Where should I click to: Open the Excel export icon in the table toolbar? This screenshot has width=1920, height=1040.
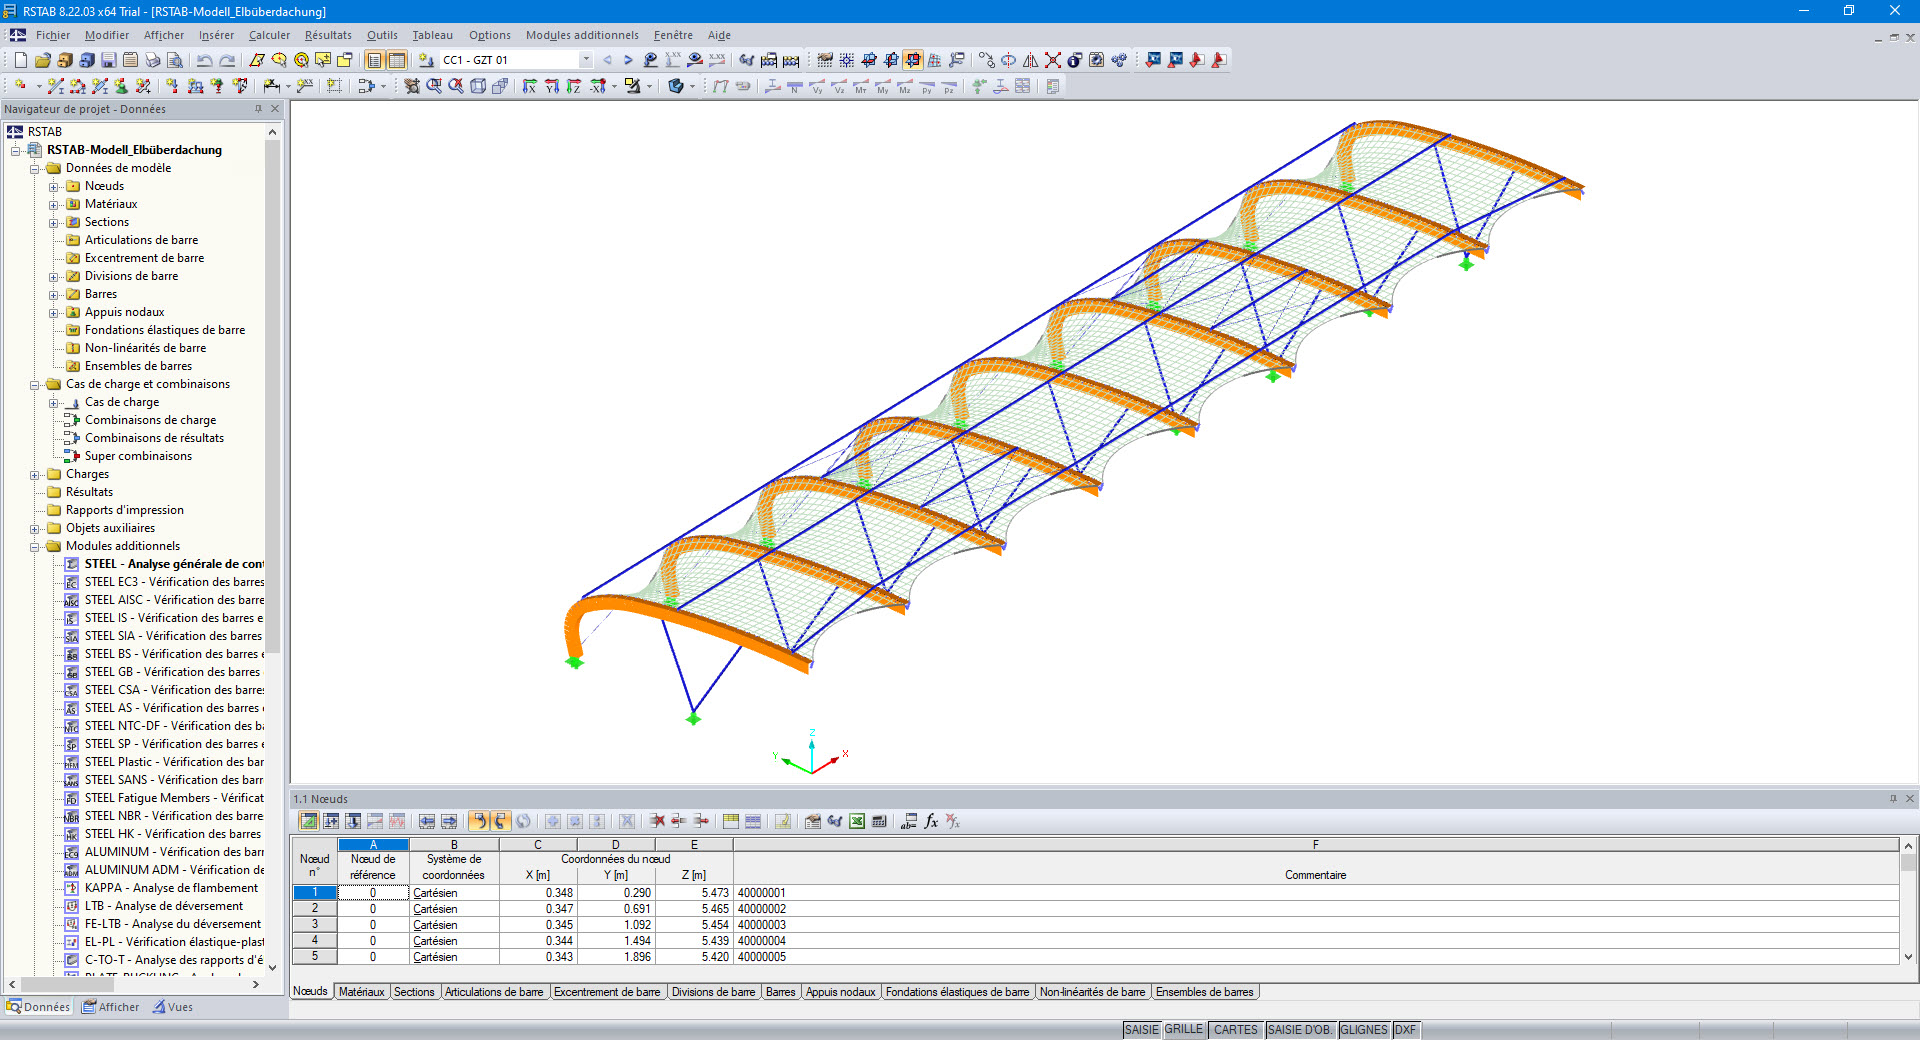pos(856,821)
